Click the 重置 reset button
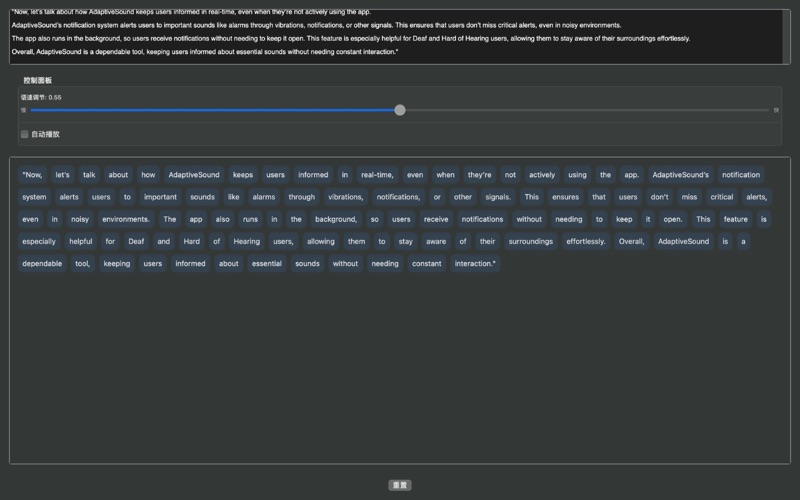Screen dimensions: 800x500 tap(399, 485)
